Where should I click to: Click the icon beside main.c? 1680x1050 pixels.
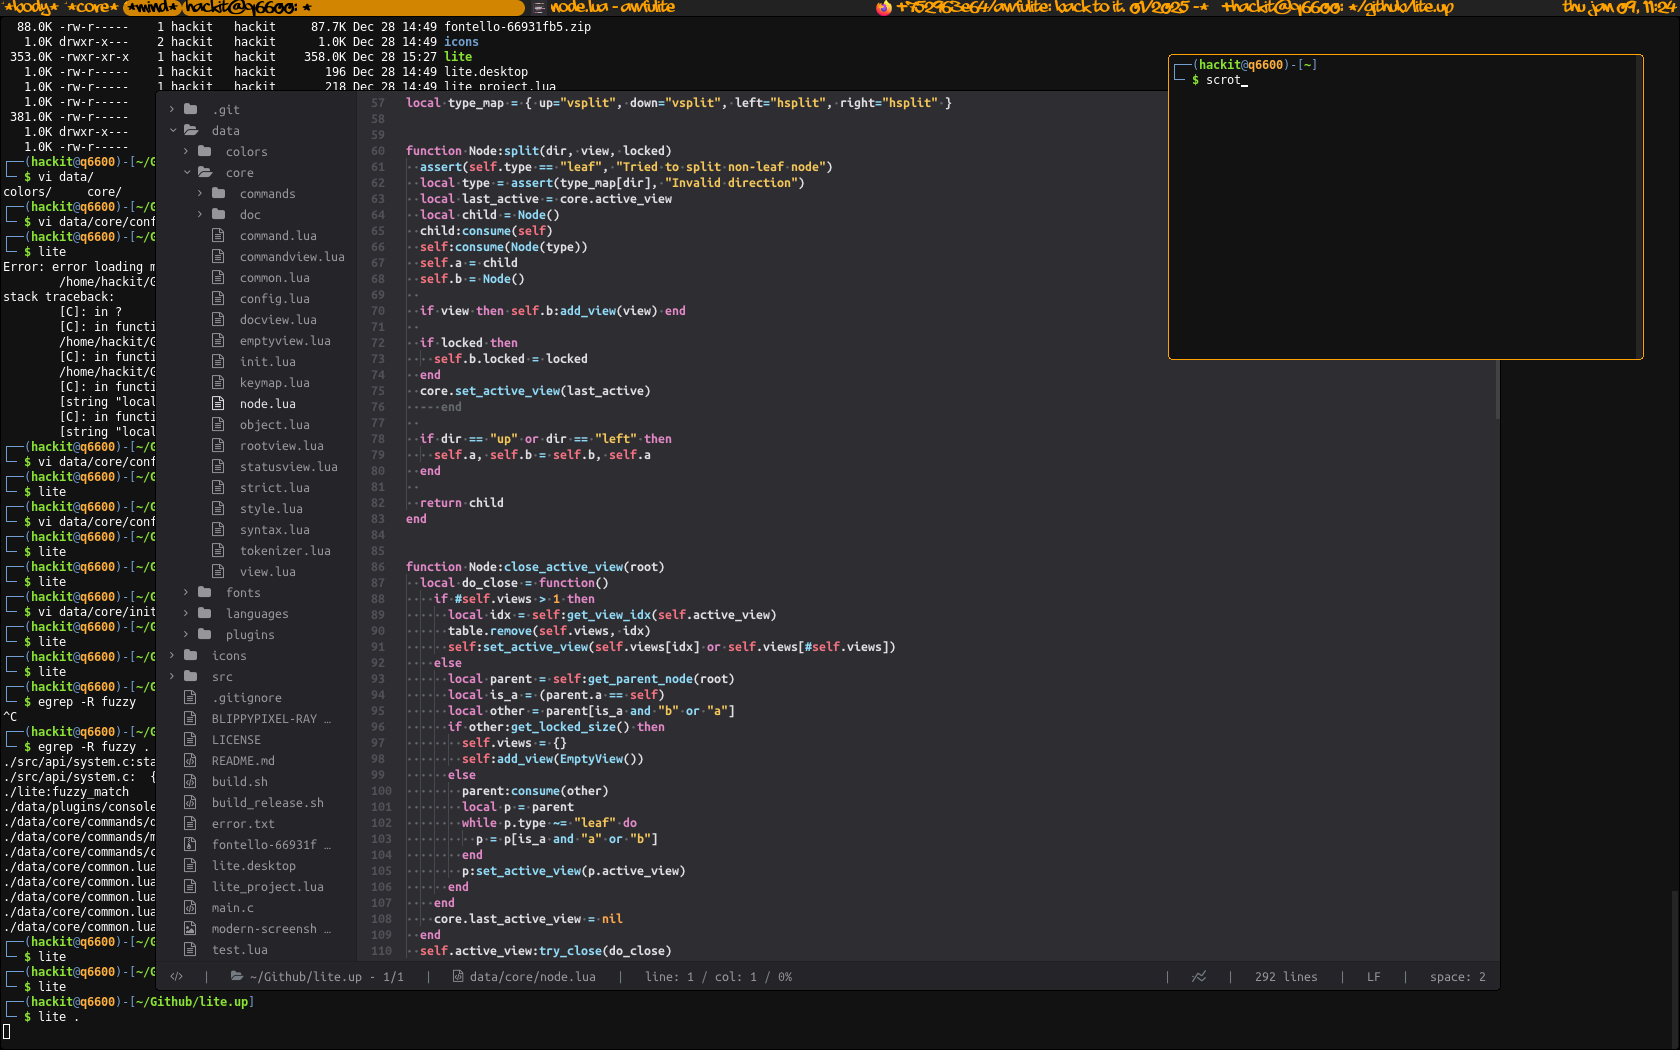tap(190, 908)
